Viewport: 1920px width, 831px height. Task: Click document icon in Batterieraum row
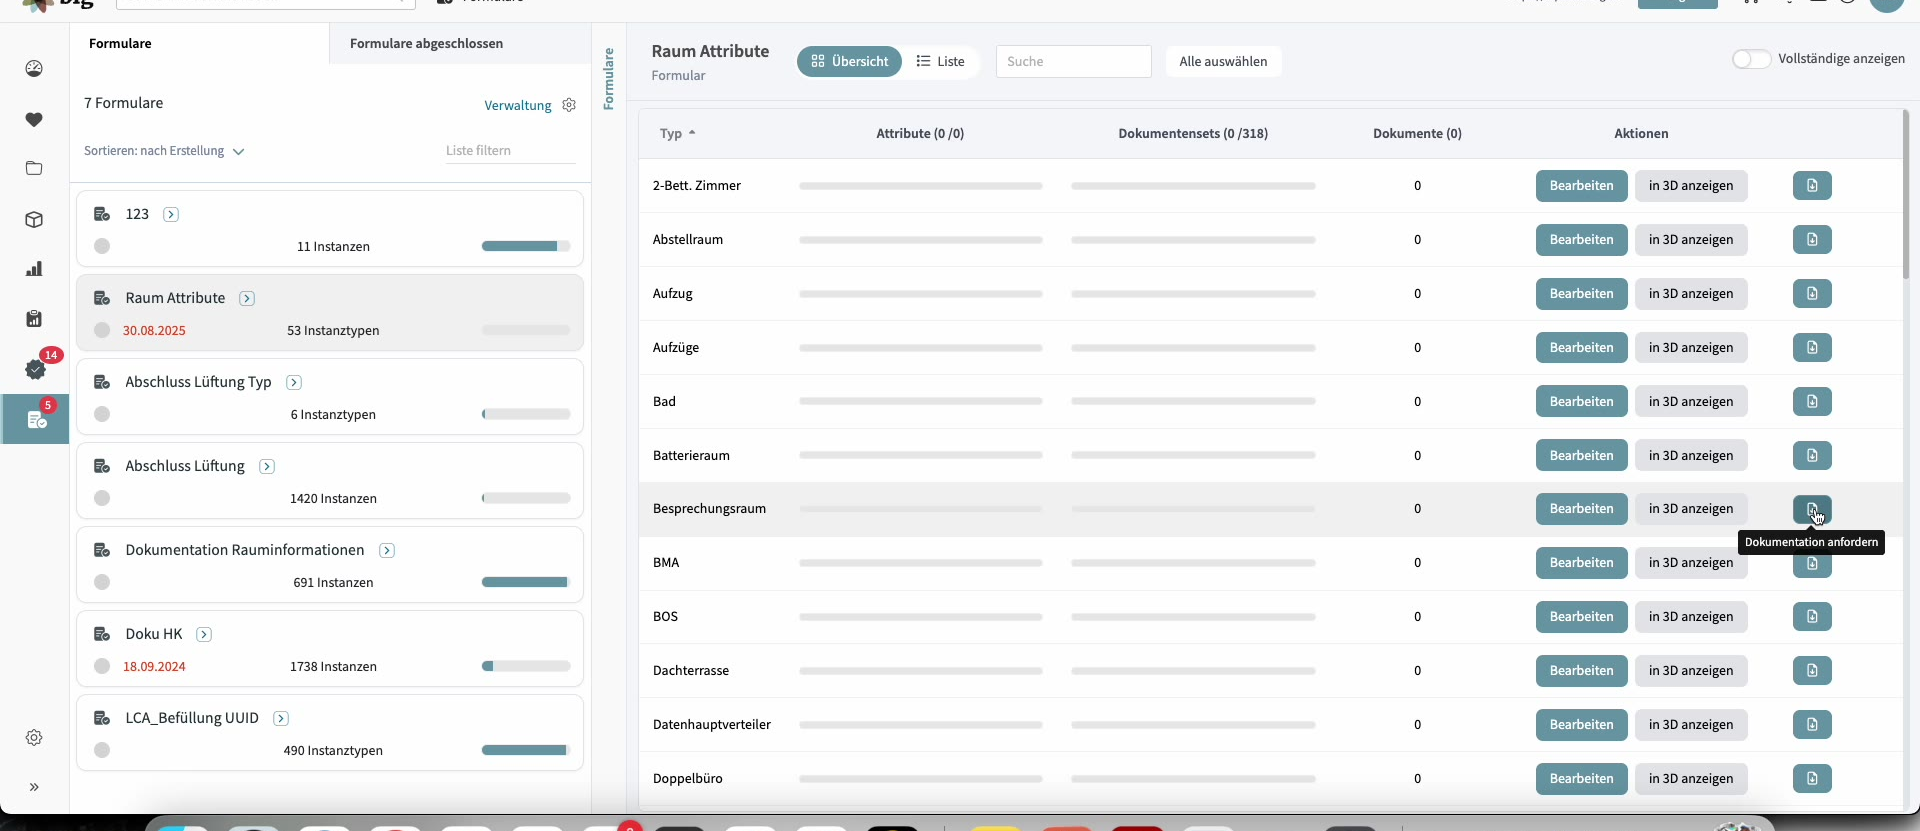click(x=1812, y=456)
